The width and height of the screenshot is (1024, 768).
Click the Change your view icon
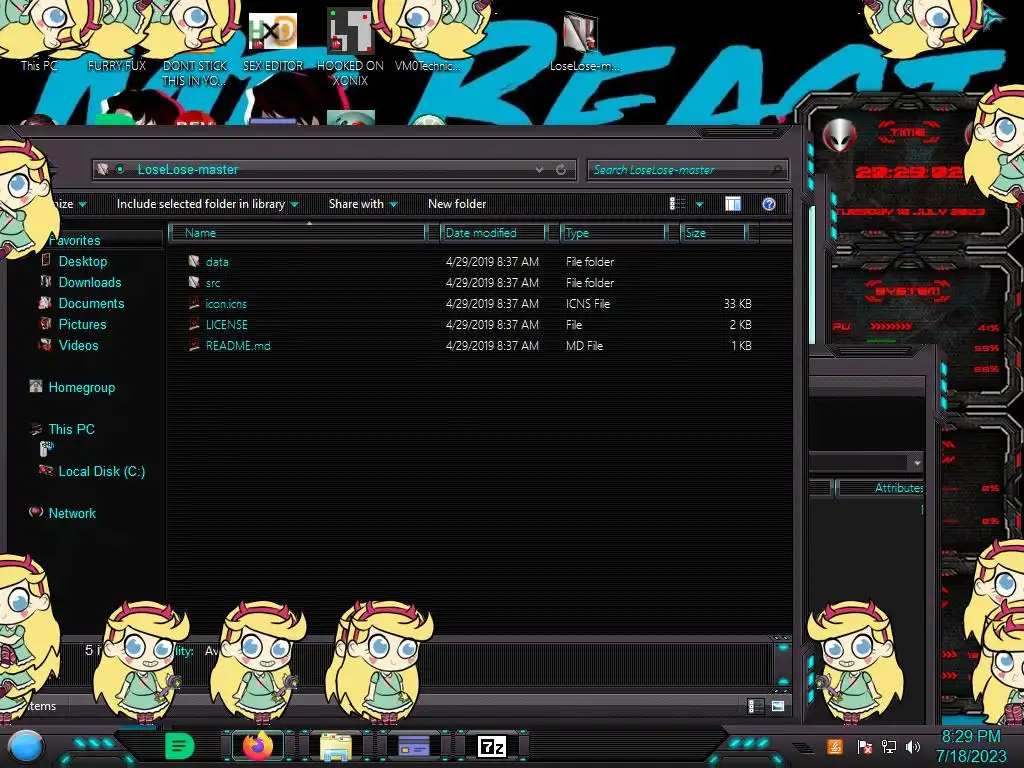[x=677, y=204]
